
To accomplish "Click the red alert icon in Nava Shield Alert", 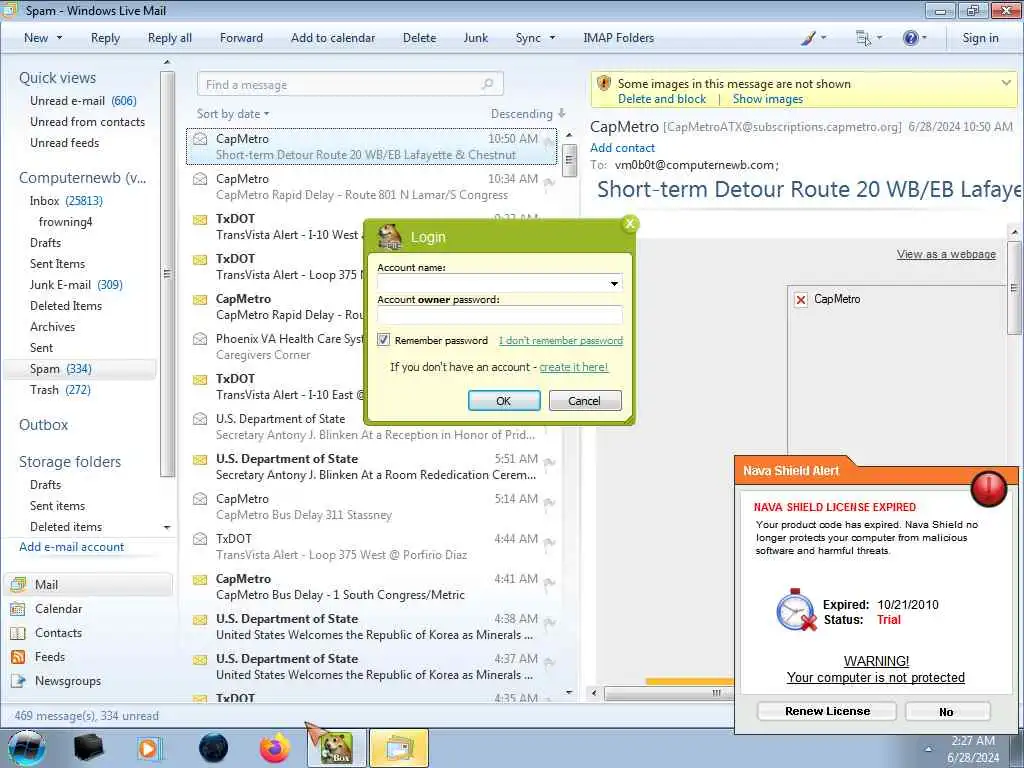I will click(988, 487).
